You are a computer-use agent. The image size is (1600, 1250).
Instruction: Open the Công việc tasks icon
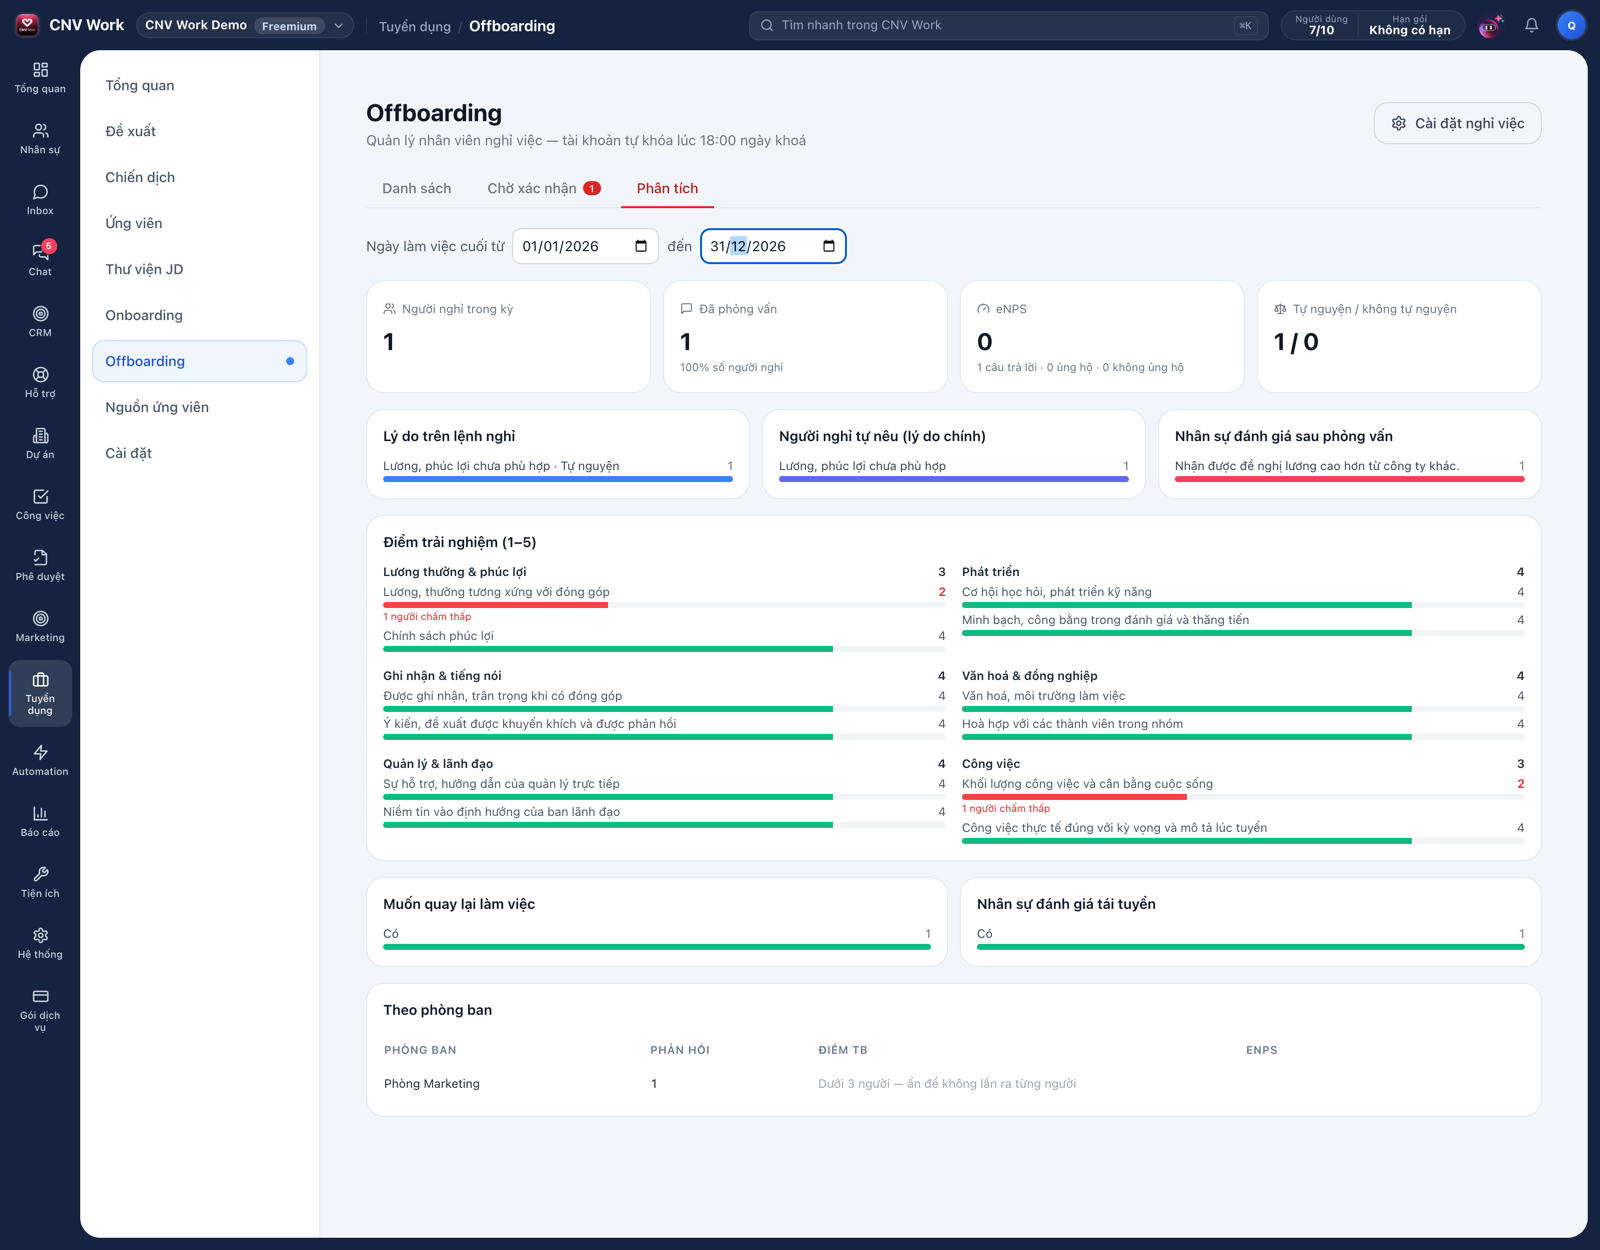click(x=40, y=505)
